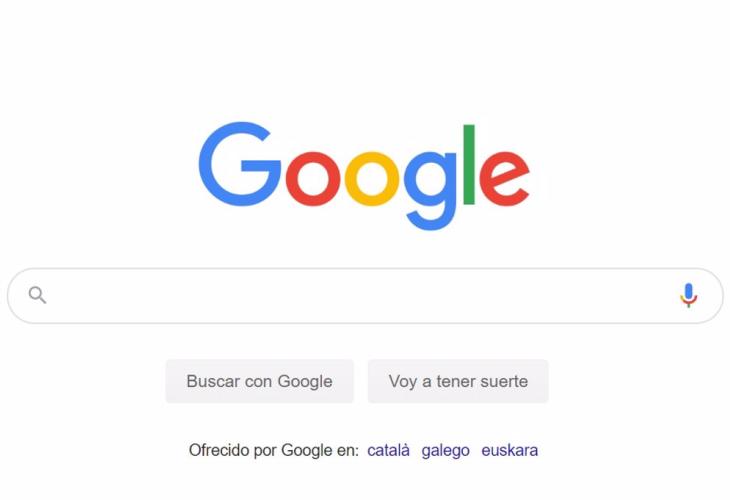Viewport: 730px width, 500px height.
Task: Click the blue lowercase g in logo
Action: (x=430, y=191)
